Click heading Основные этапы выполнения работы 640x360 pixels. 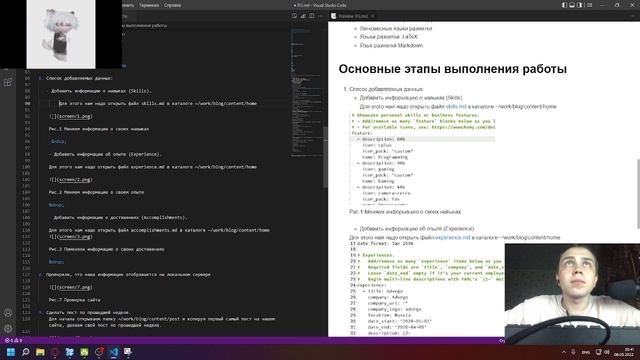click(452, 69)
